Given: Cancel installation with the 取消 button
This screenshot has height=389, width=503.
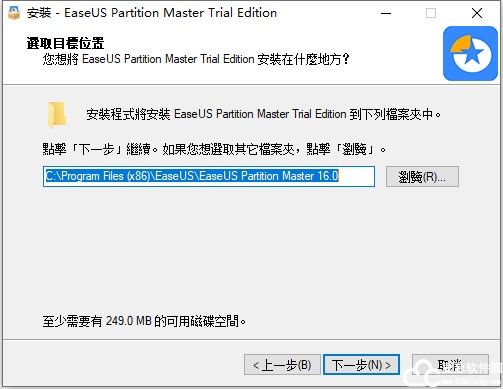Looking at the screenshot, I should 450,365.
